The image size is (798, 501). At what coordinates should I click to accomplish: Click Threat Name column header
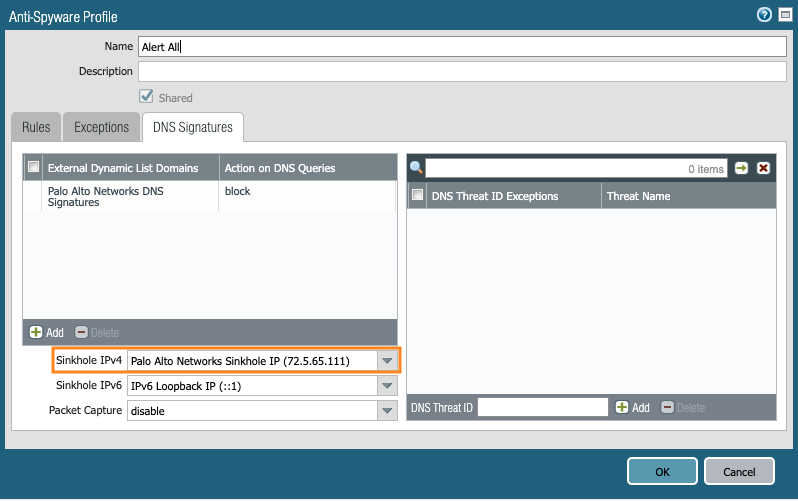click(689, 196)
